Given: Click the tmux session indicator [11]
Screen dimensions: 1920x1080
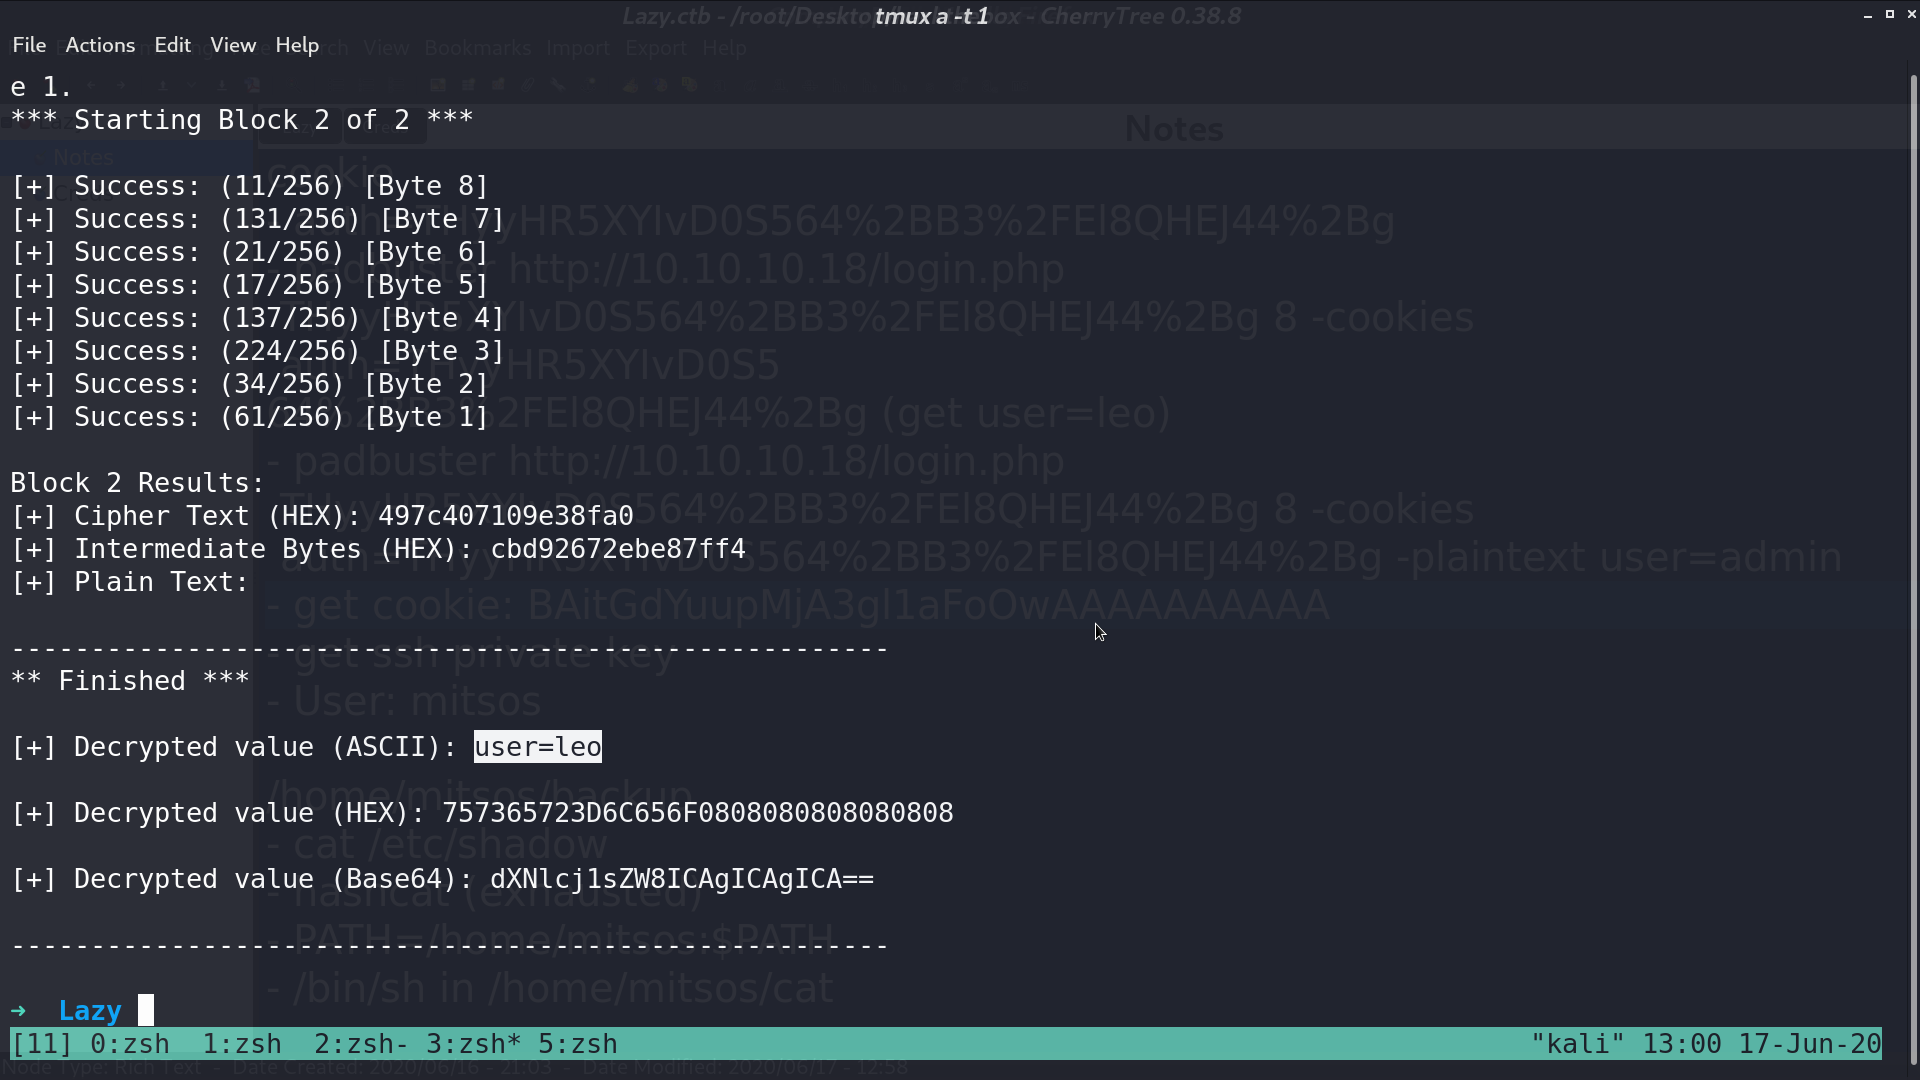Looking at the screenshot, I should (42, 1044).
